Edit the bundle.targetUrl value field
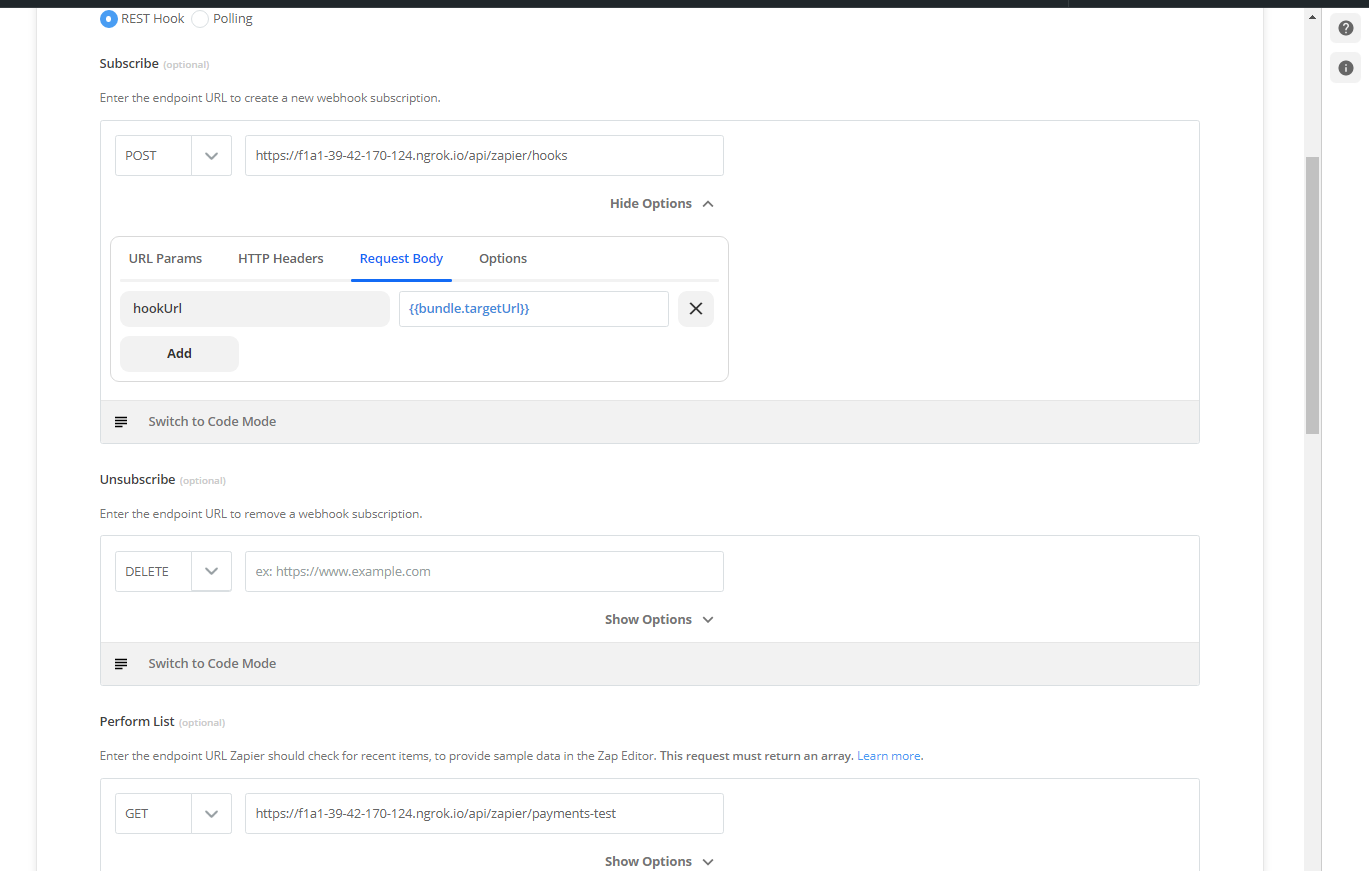The height and width of the screenshot is (871, 1369). (534, 309)
